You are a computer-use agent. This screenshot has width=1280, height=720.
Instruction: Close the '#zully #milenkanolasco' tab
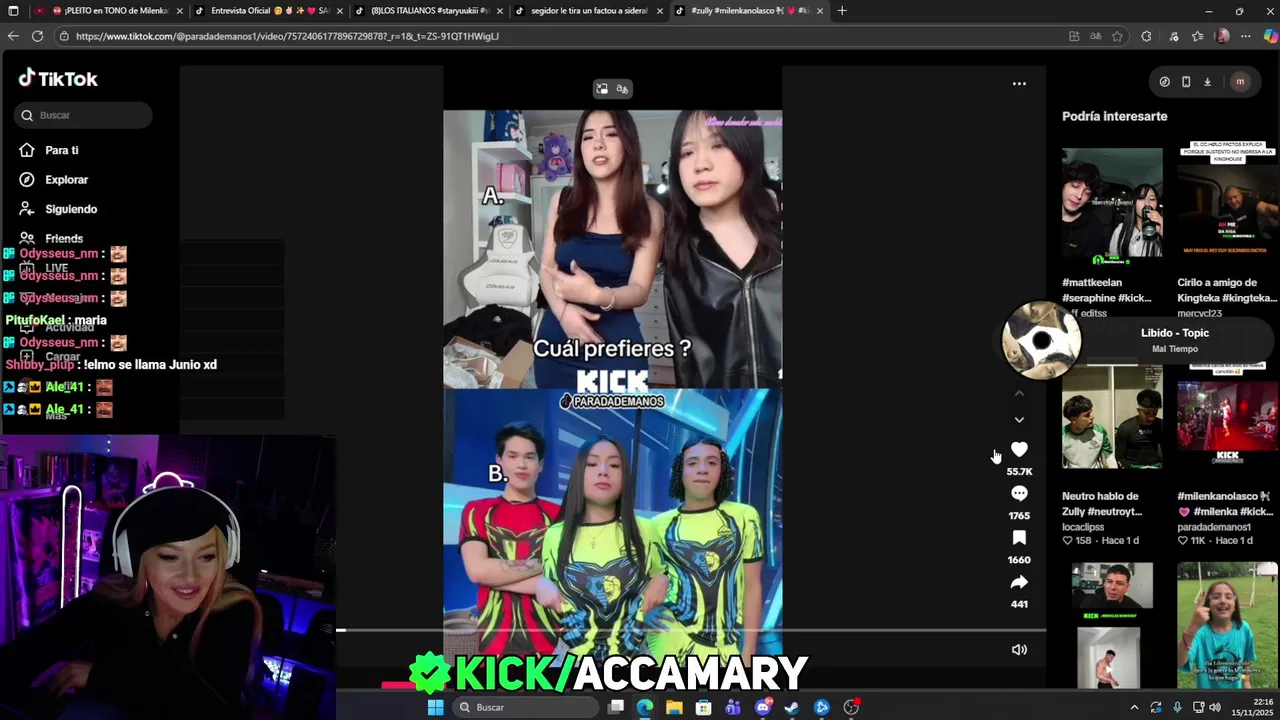pos(820,11)
